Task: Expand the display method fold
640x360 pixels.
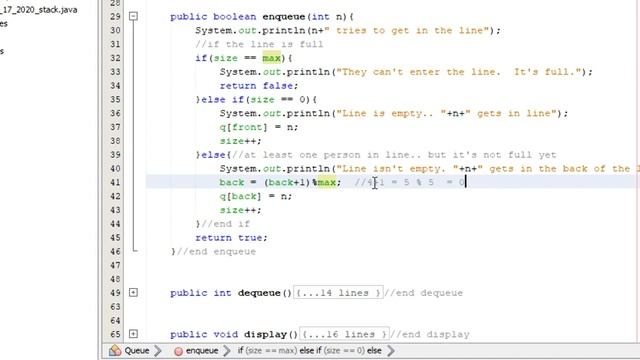Action: pos(133,334)
